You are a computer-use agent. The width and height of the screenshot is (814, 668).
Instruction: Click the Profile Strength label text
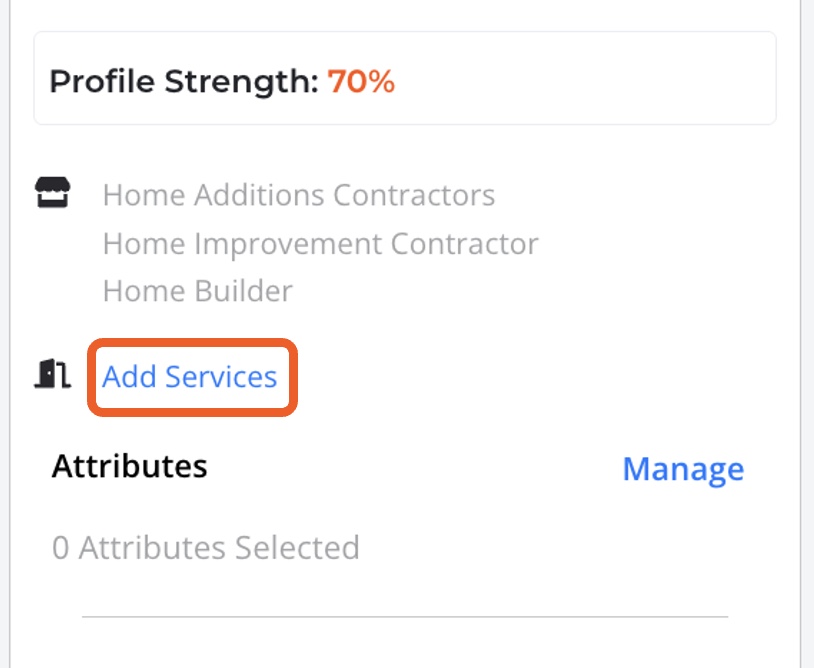tap(183, 82)
